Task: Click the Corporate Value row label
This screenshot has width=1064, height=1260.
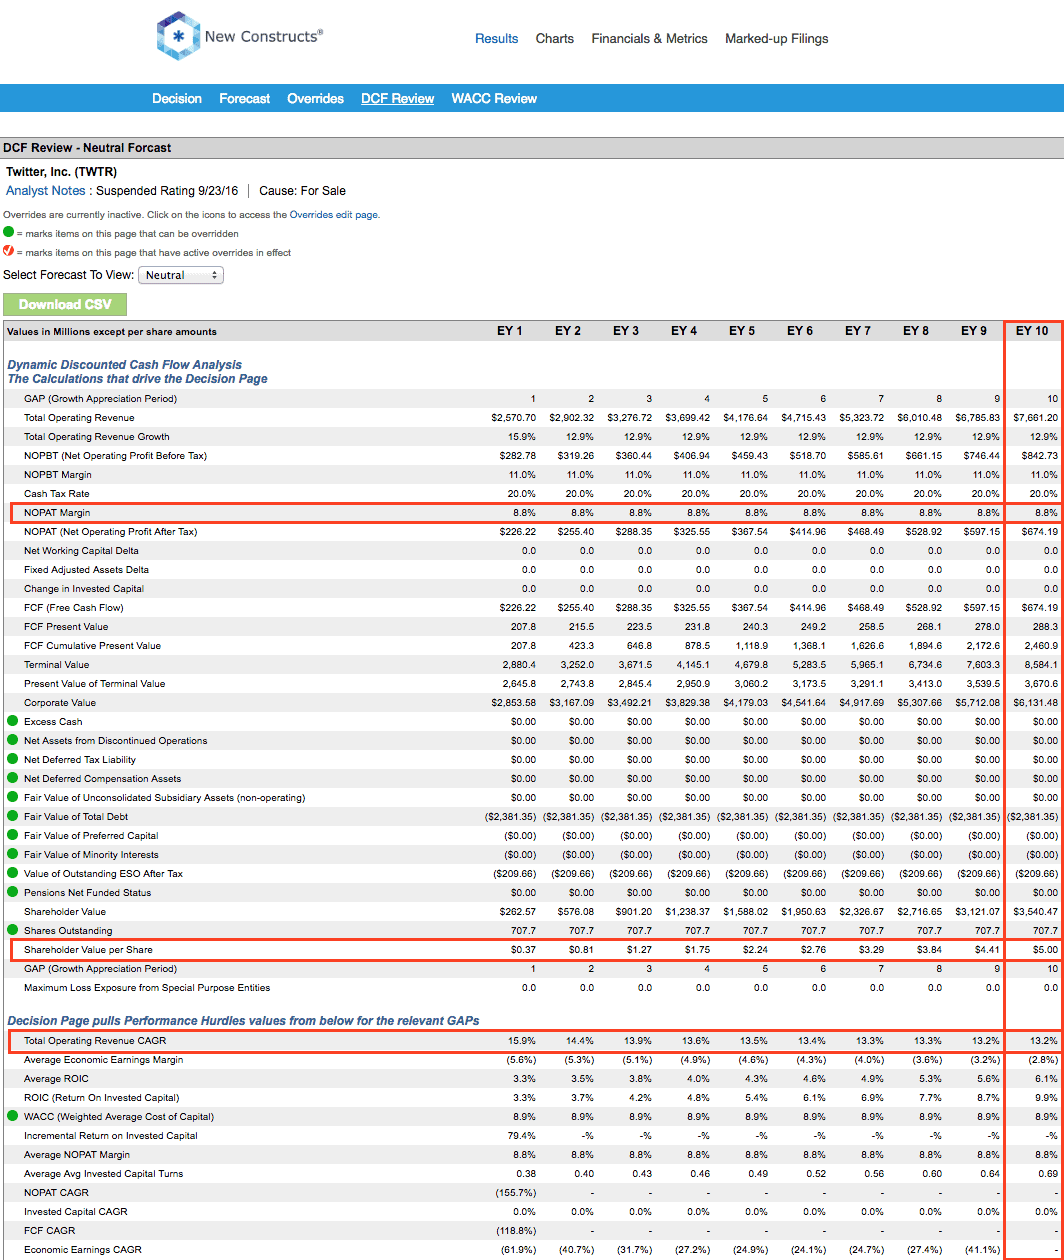Action: [60, 702]
